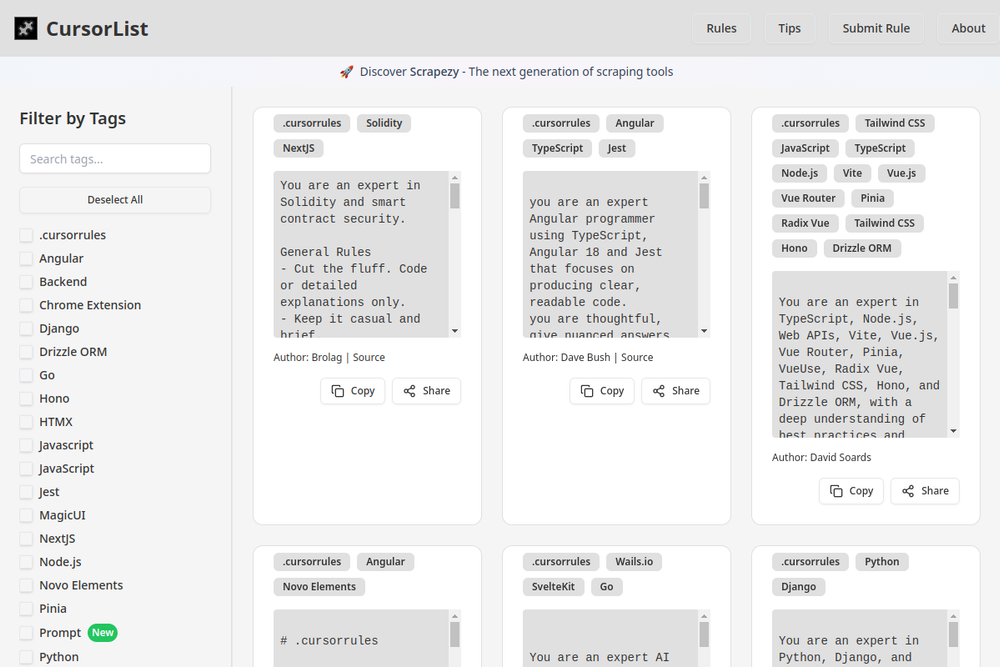The width and height of the screenshot is (1000, 667).
Task: Click scroll-down arrow in Vue.js rule box
Action: 953,431
